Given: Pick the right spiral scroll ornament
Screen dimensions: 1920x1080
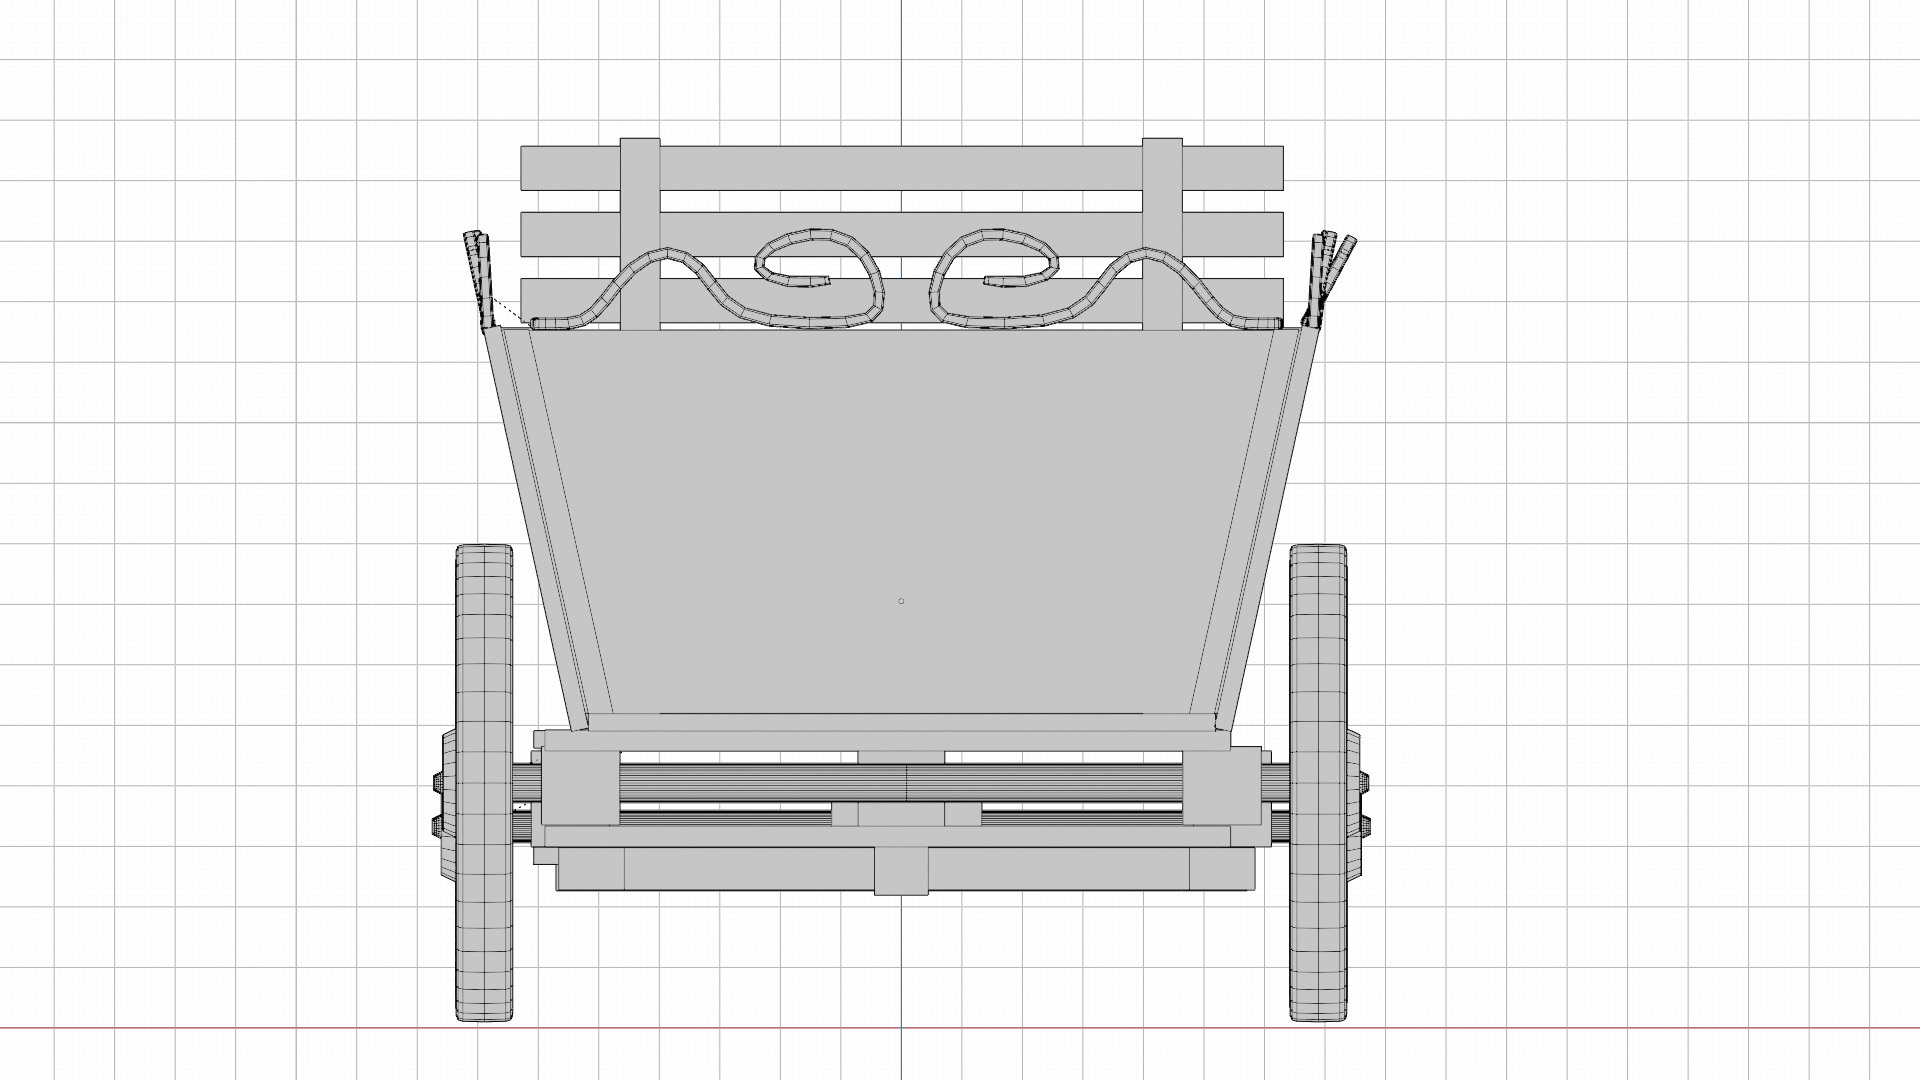Looking at the screenshot, I should click(x=1107, y=280).
